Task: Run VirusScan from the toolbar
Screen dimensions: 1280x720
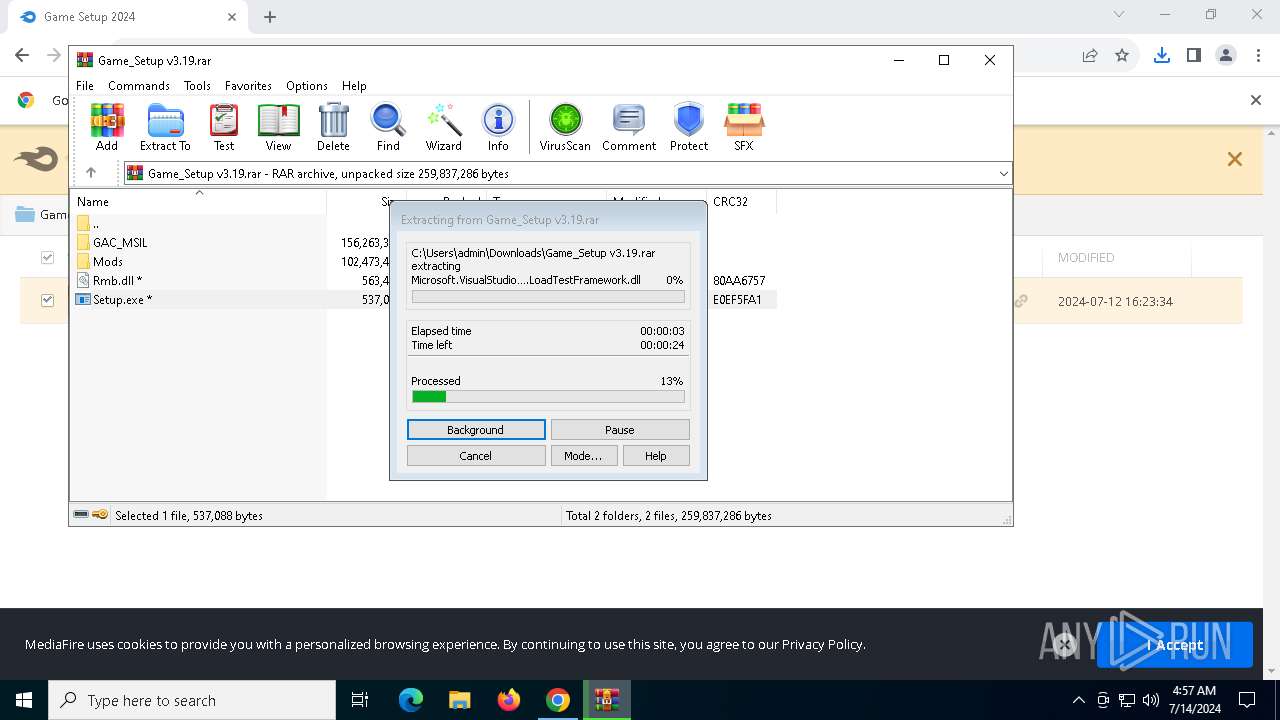Action: 565,127
